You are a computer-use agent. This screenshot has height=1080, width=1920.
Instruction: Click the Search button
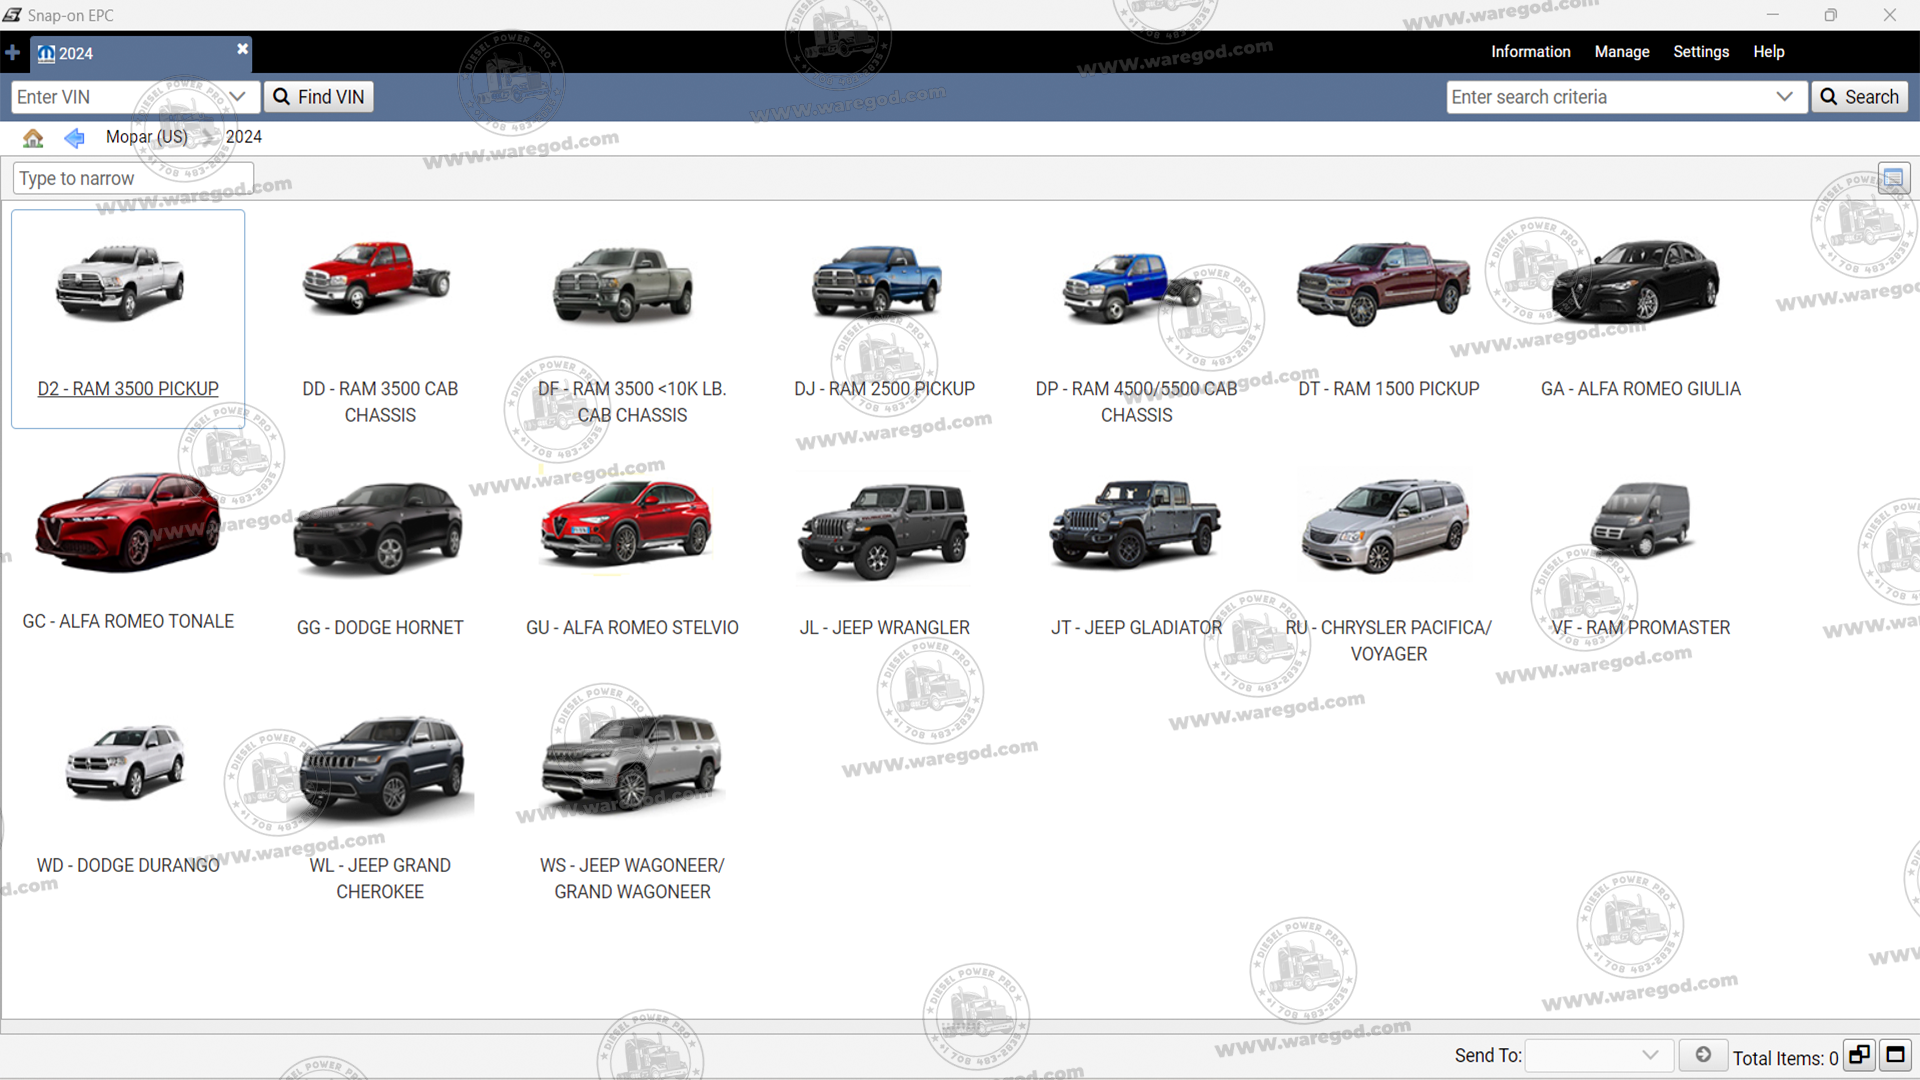click(x=1859, y=97)
